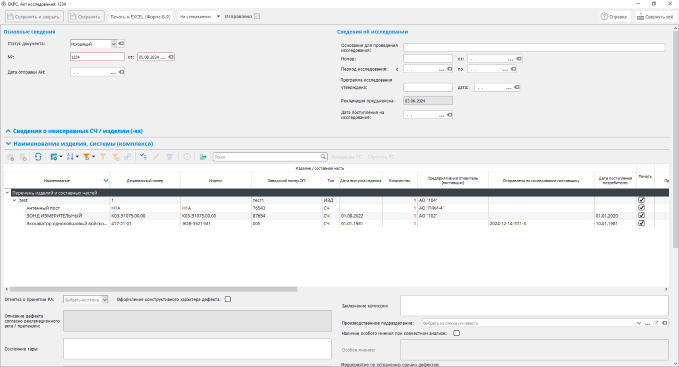Click the info circle icon
Screen dimensions: 679x367
187,157
